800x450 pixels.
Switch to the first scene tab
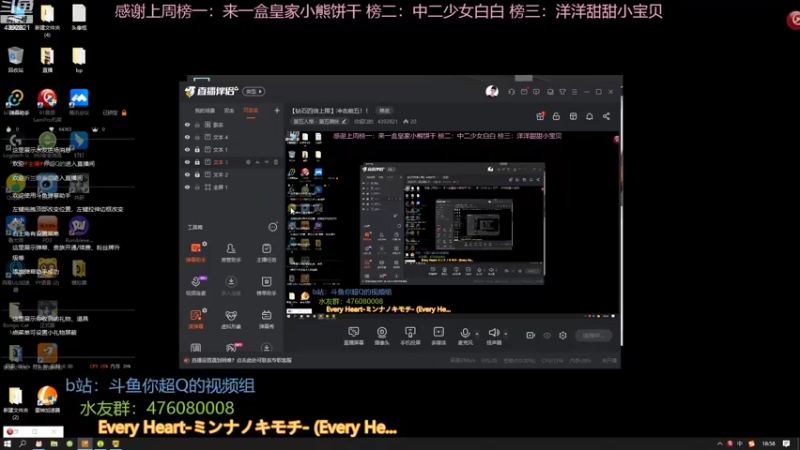pyautogui.click(x=205, y=110)
